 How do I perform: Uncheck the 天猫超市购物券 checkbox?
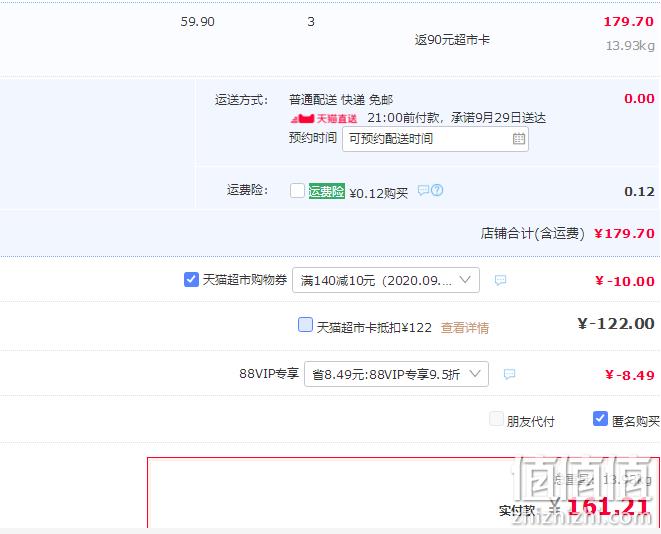[x=191, y=279]
